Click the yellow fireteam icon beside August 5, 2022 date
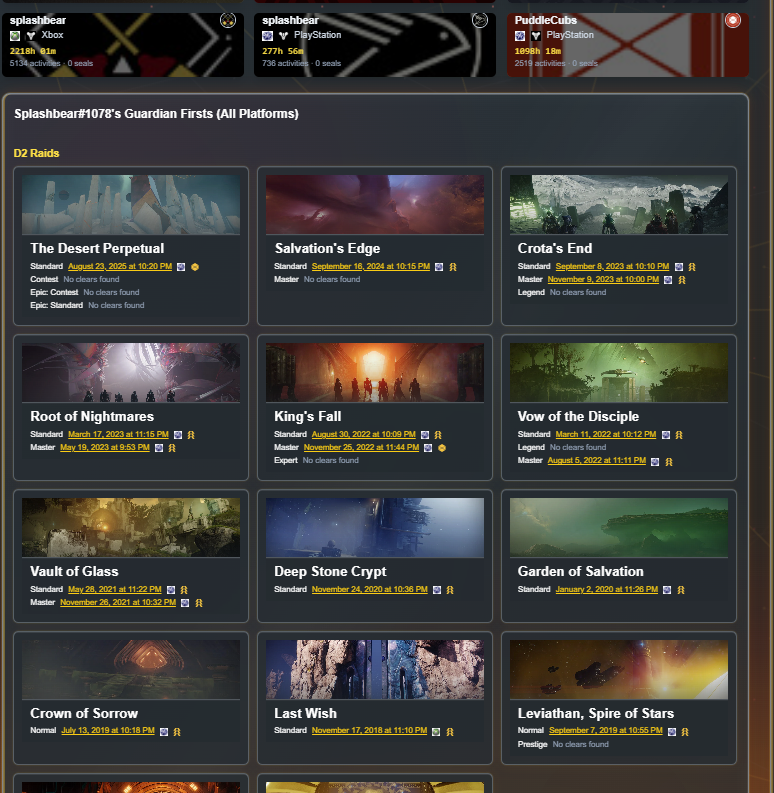774x793 pixels. tap(669, 462)
